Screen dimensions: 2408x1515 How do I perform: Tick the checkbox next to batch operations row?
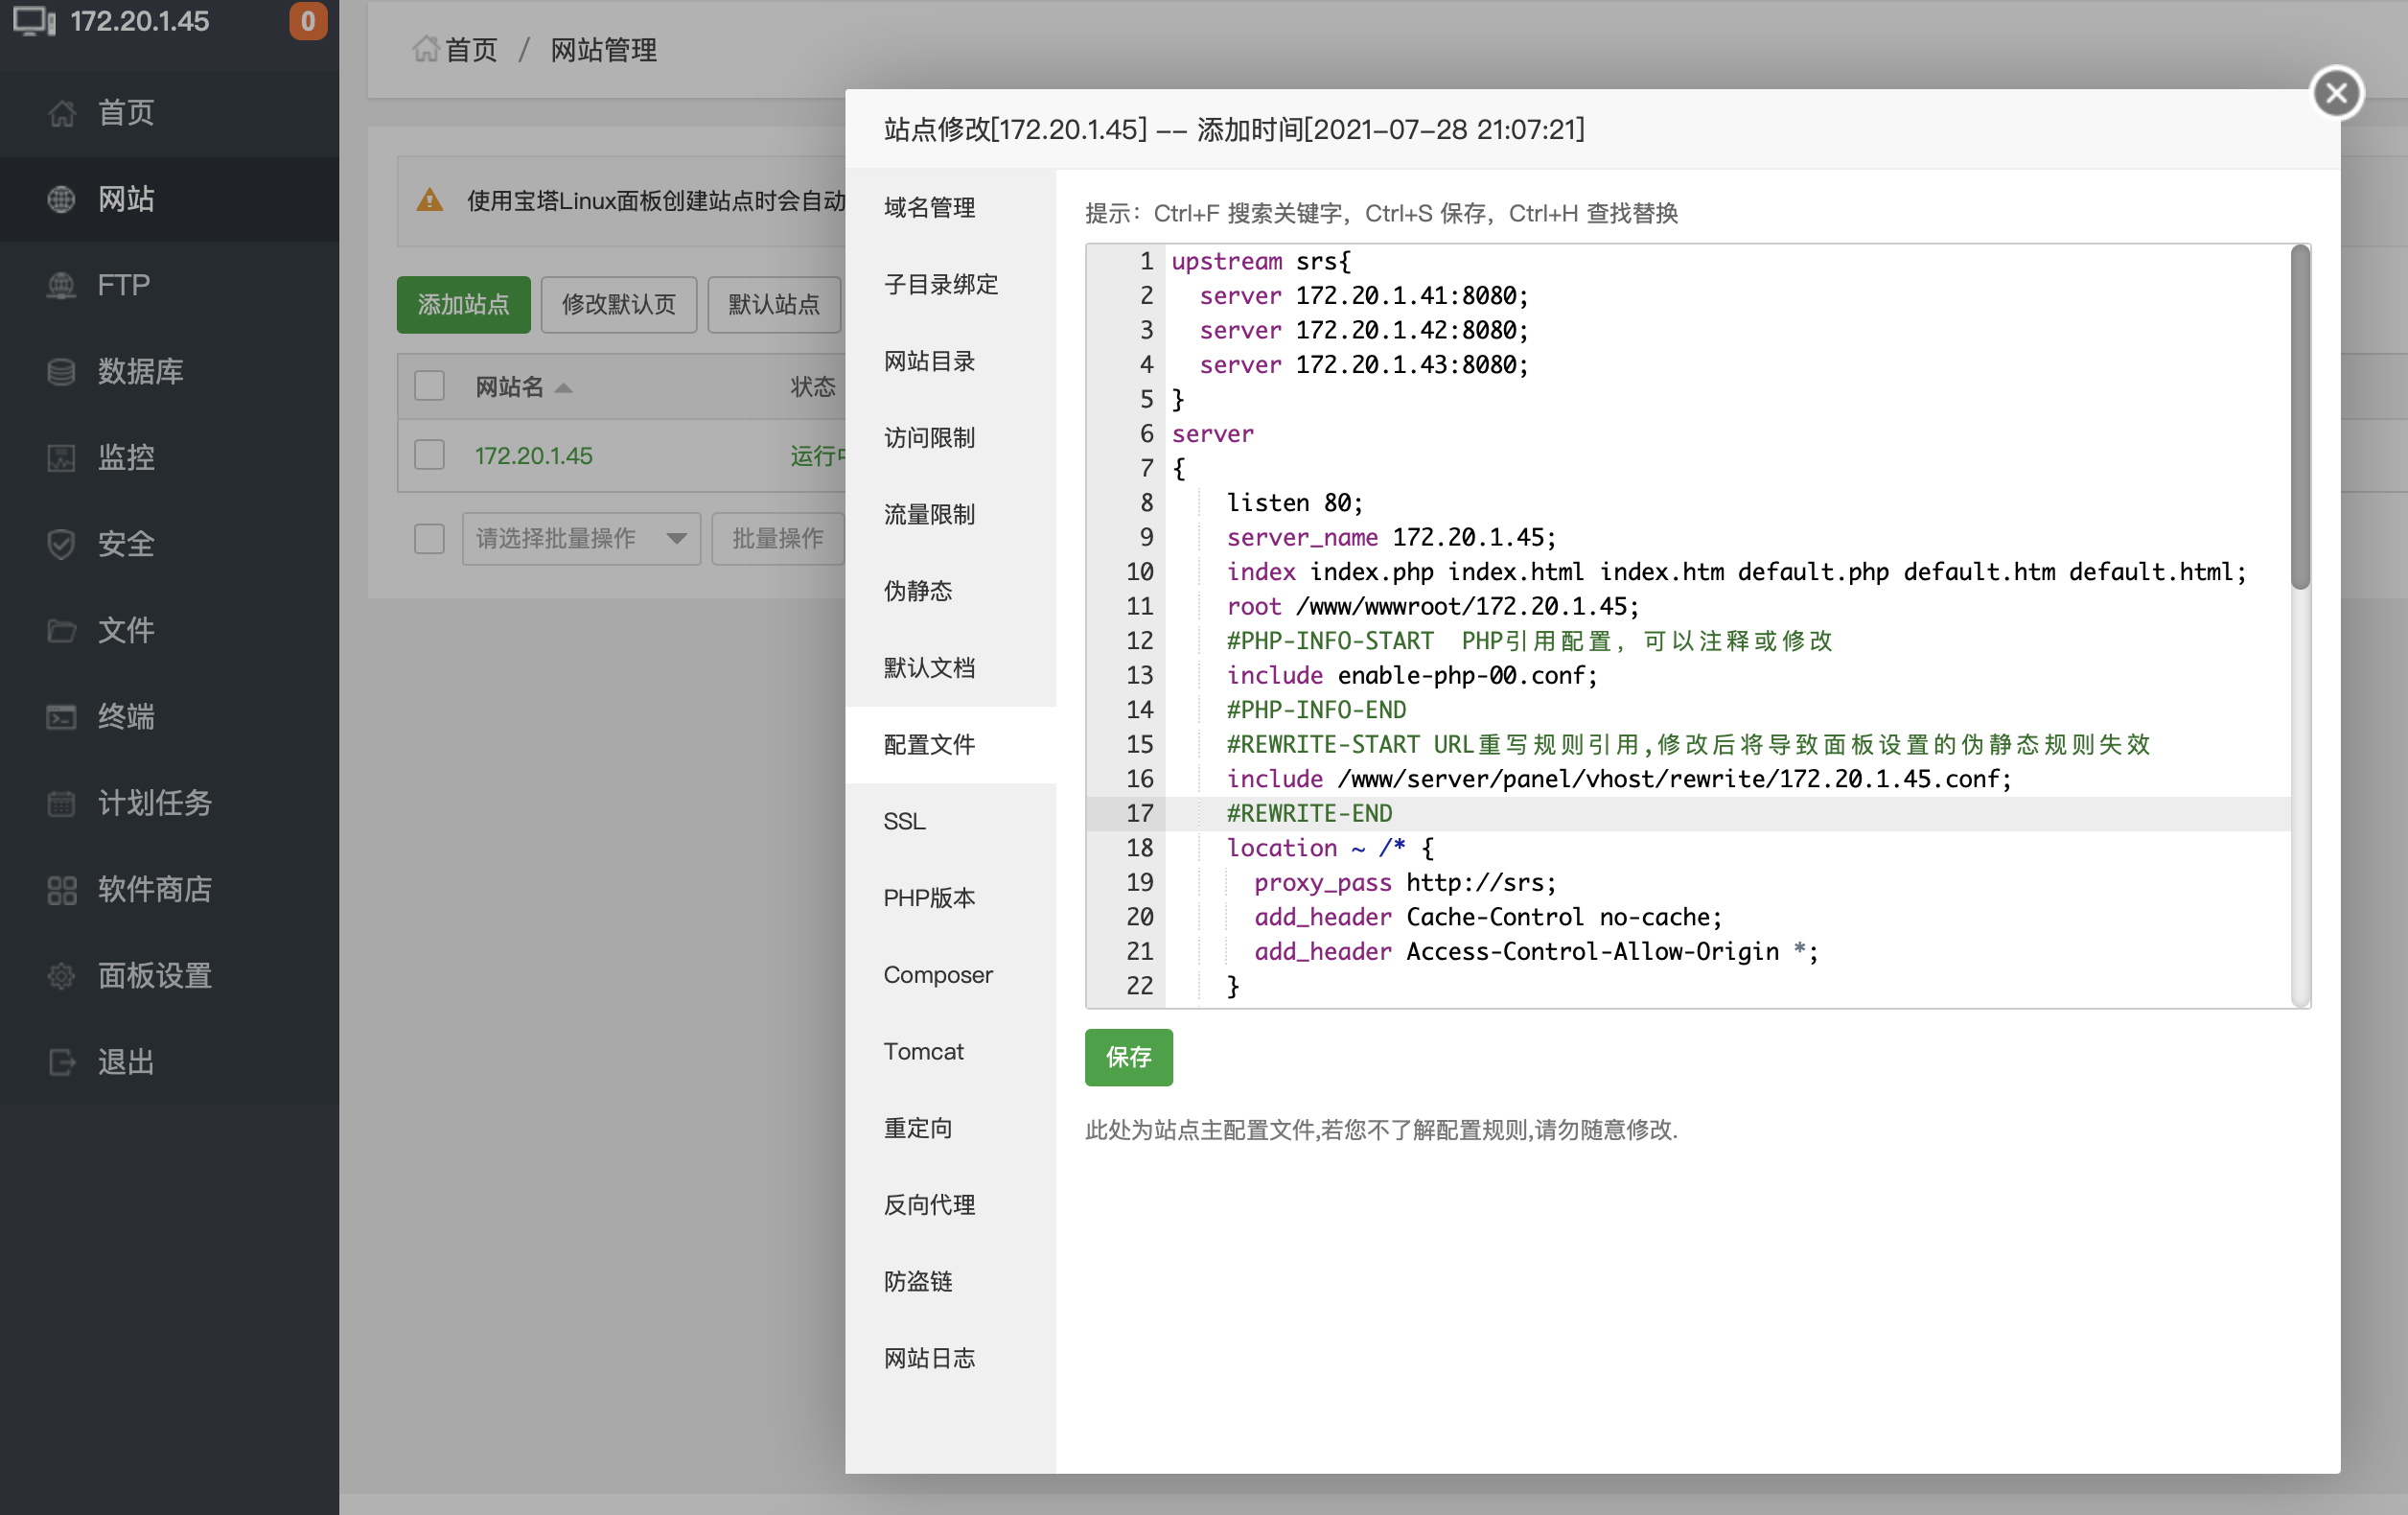pyautogui.click(x=429, y=538)
